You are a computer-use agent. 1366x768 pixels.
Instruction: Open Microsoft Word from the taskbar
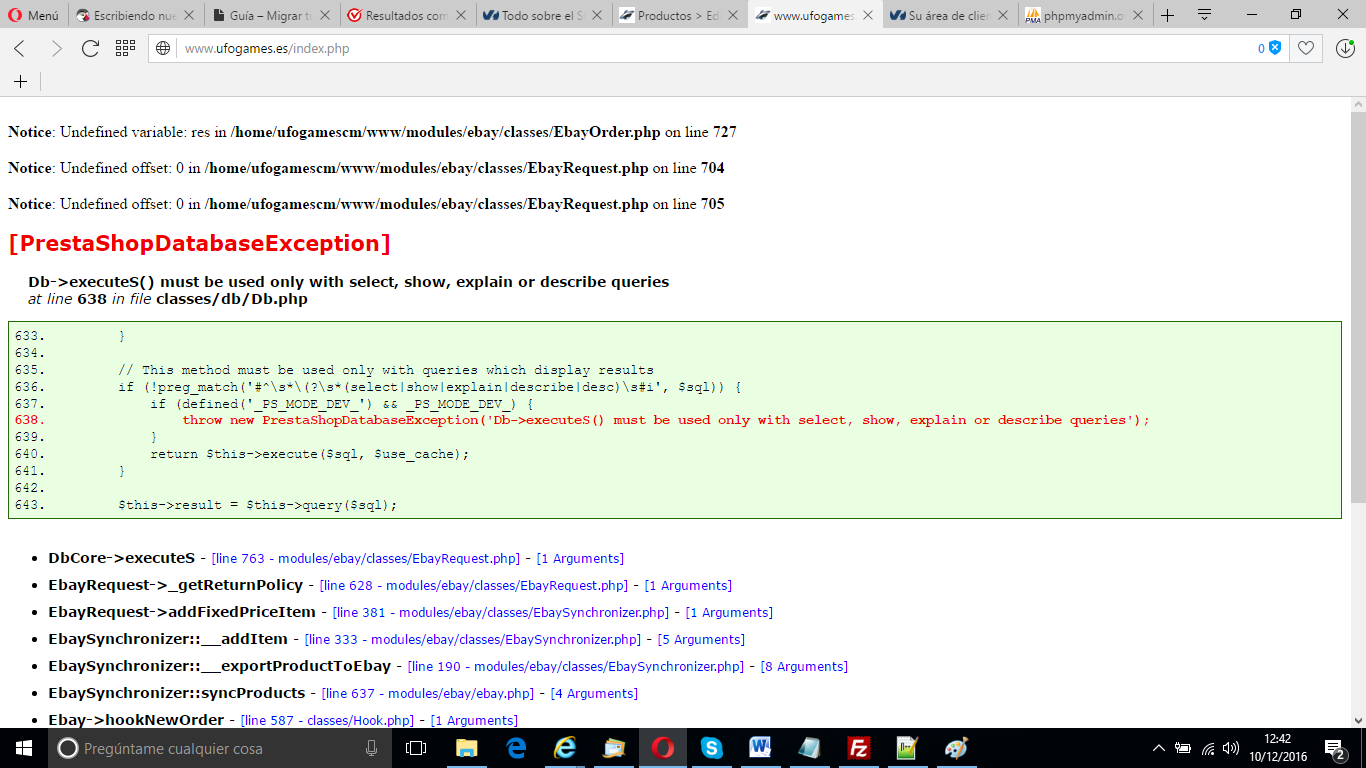761,748
